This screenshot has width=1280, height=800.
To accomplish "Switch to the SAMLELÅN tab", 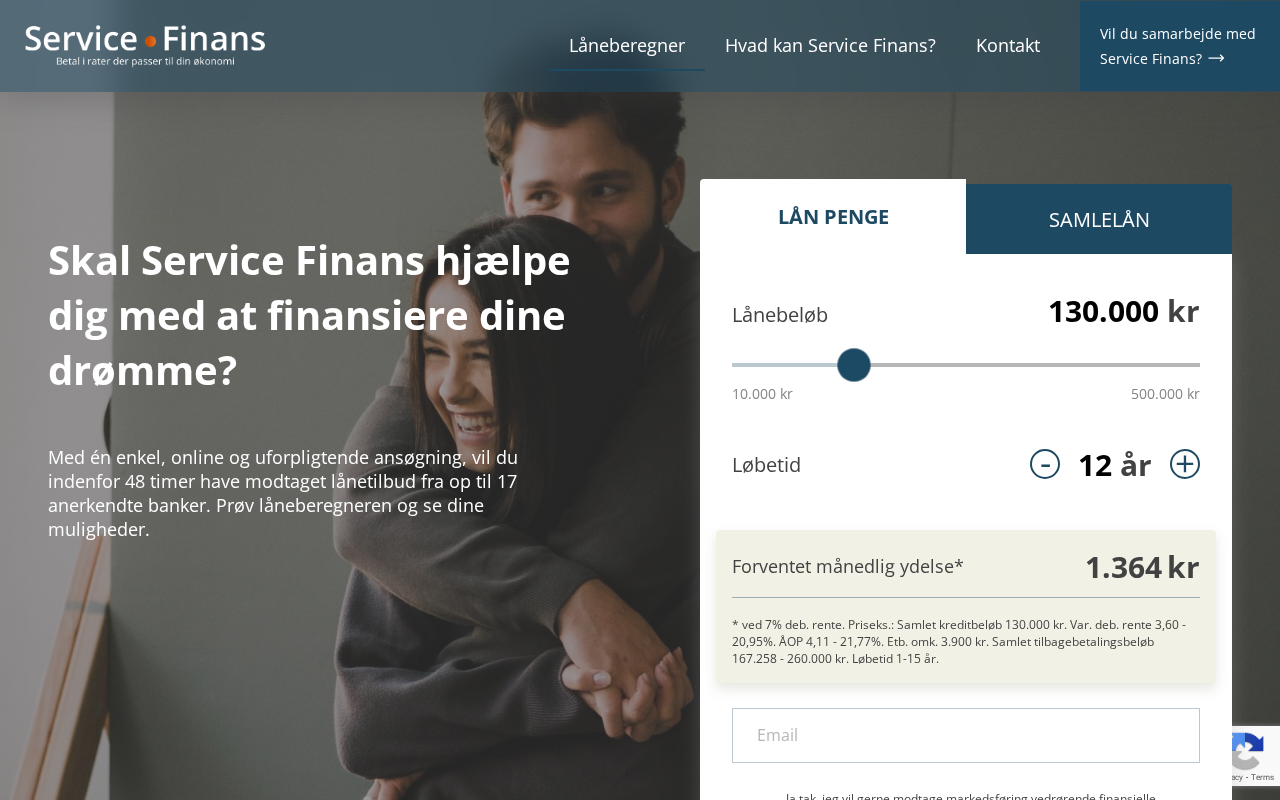I will [1099, 219].
